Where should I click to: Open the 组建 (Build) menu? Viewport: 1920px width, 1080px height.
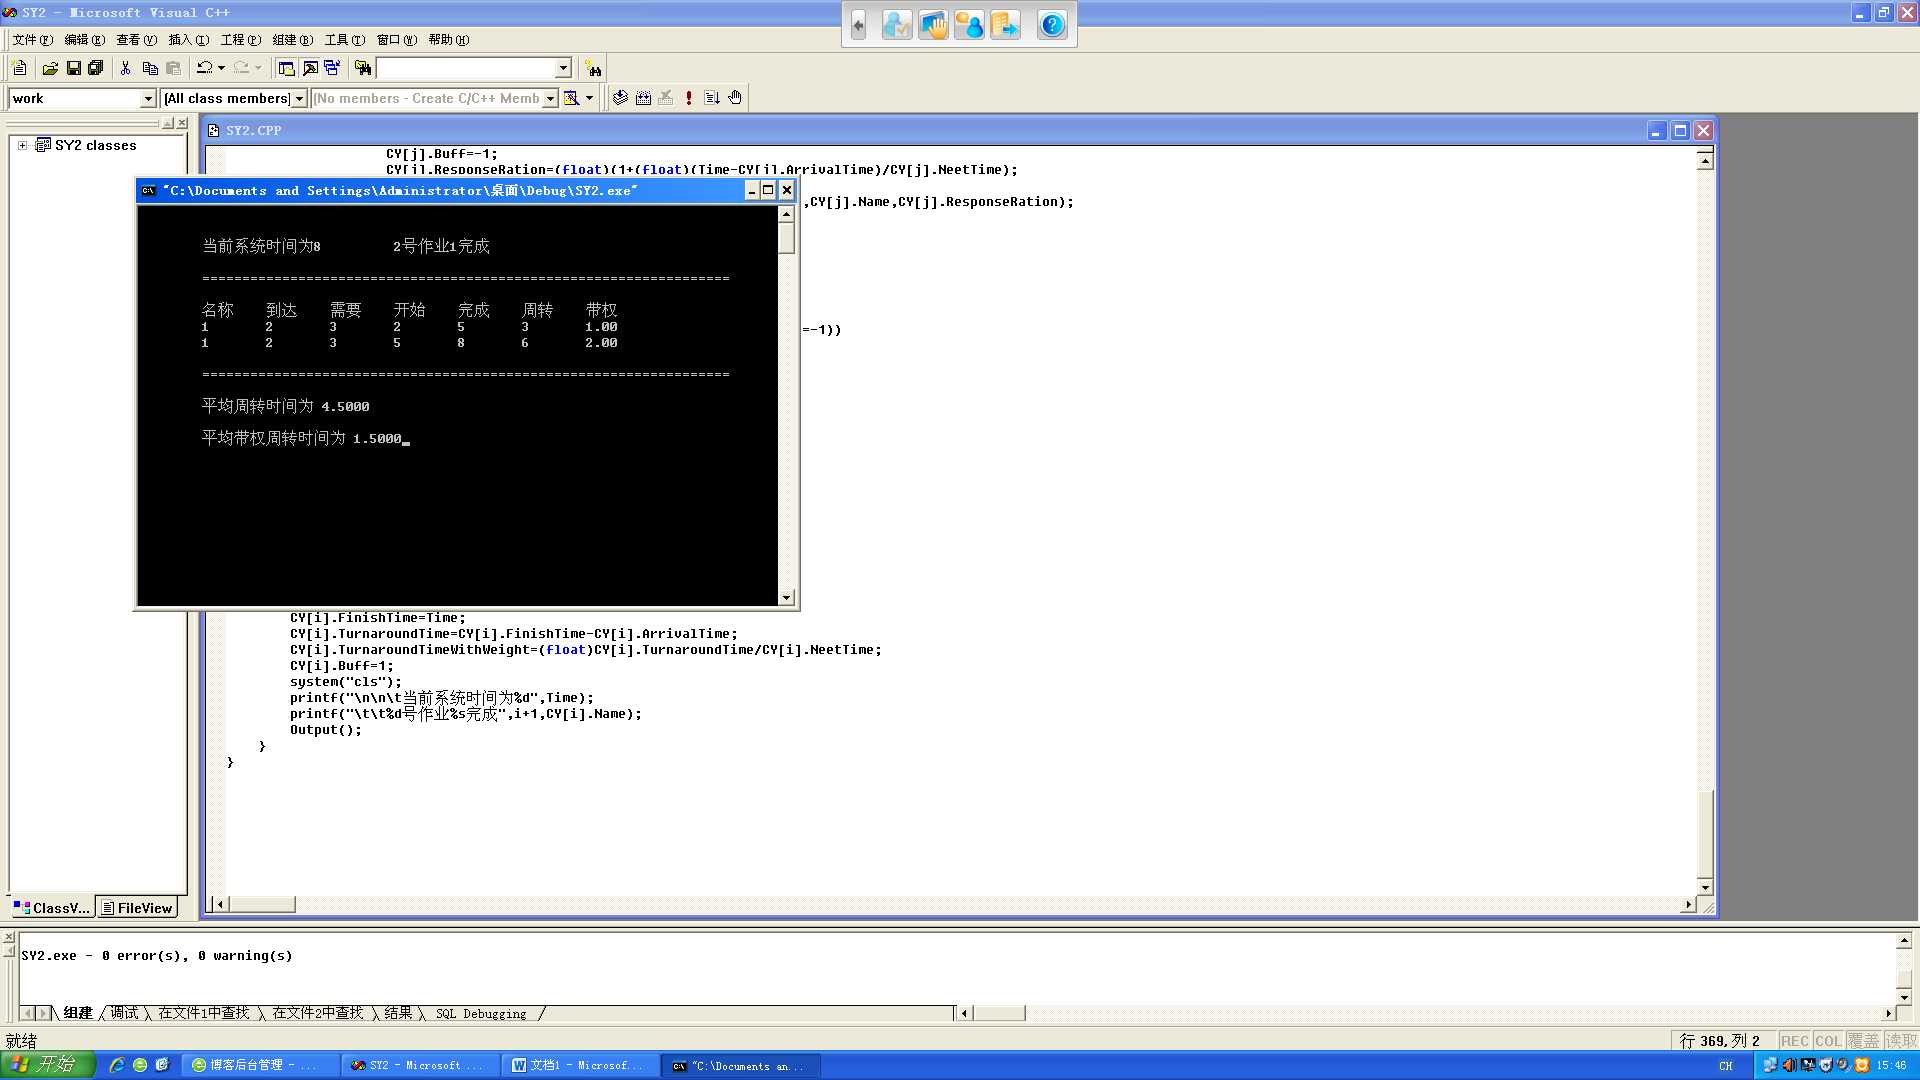coord(292,40)
